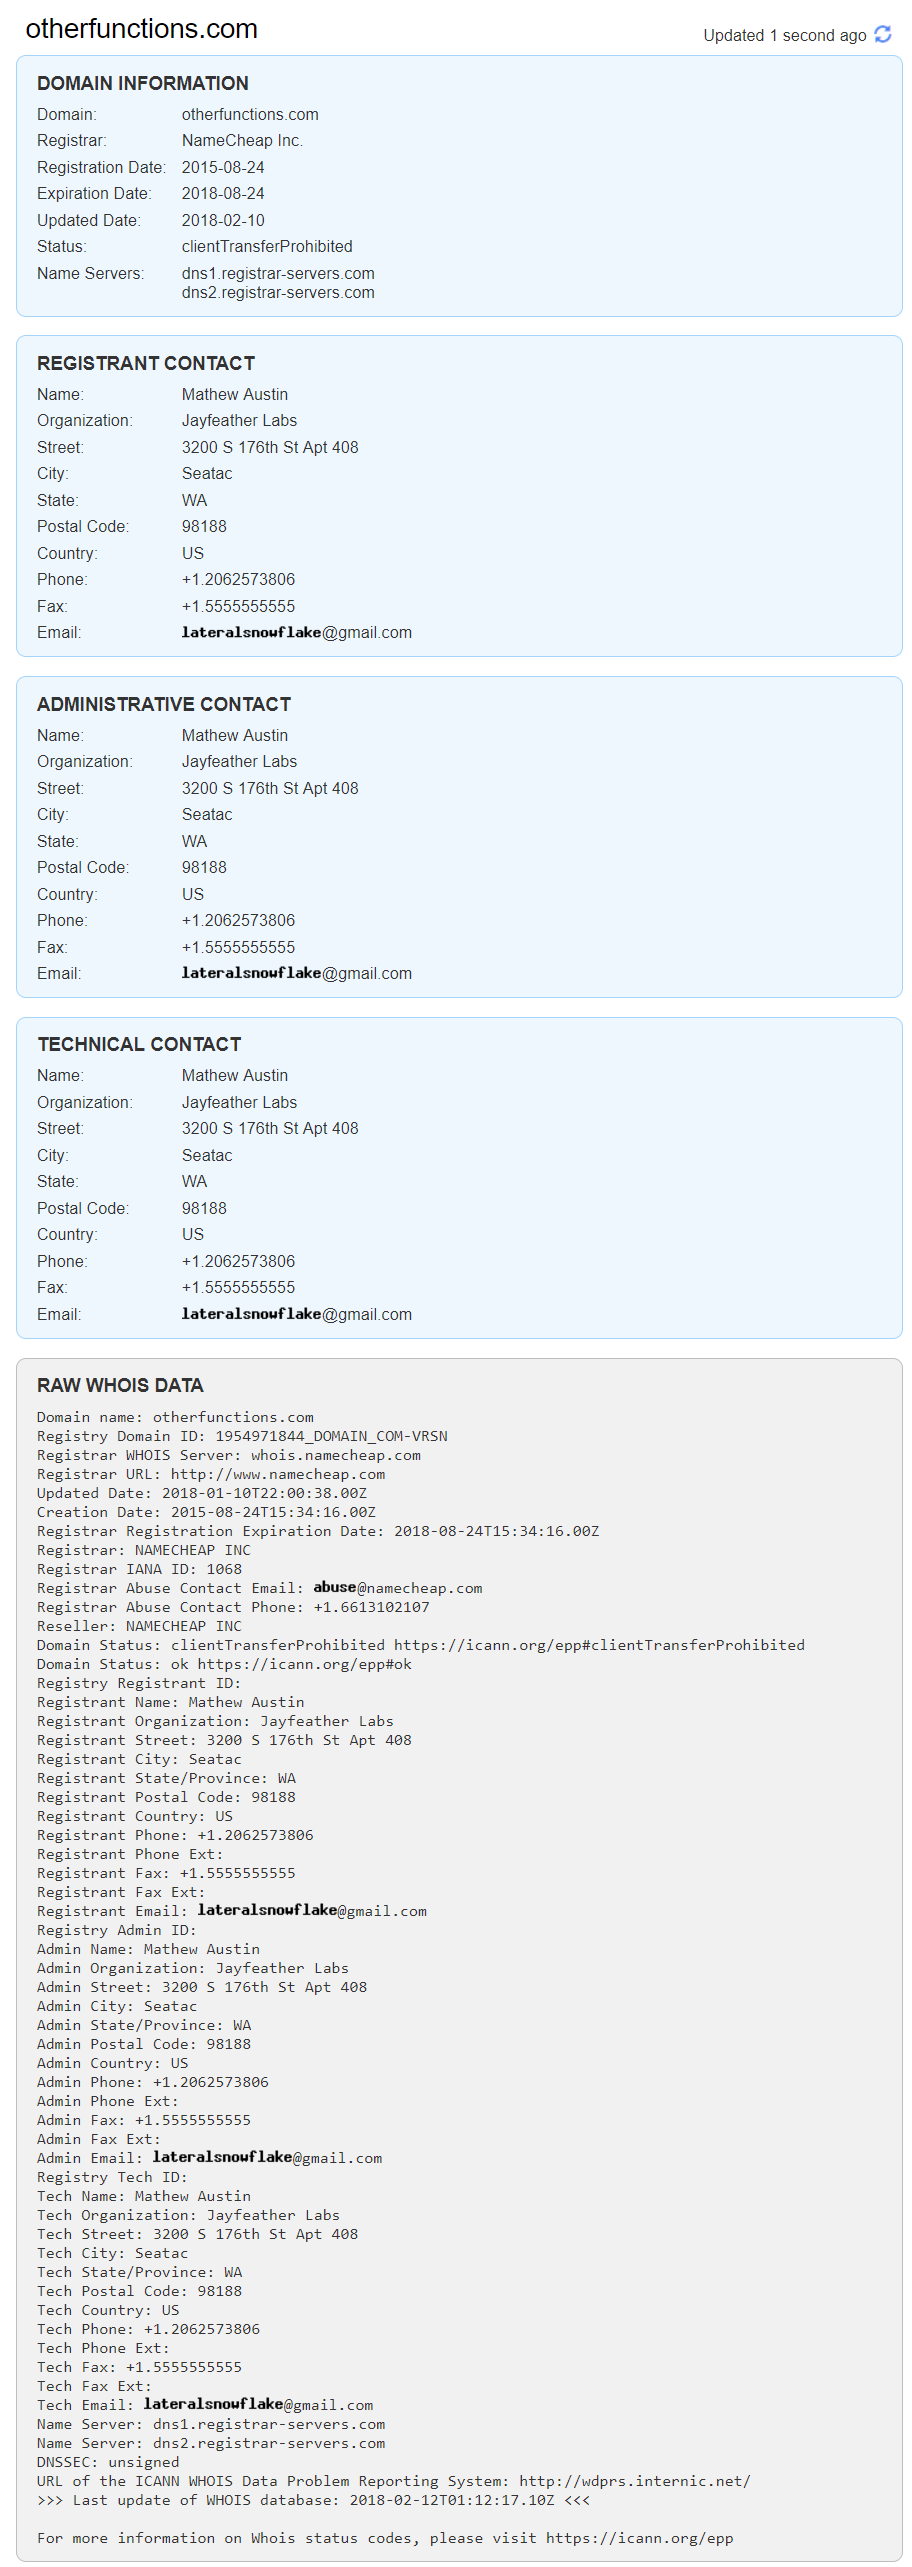Image resolution: width=912 pixels, height=2567 pixels.
Task: Click raw Registrar IANA ID: 1068 line
Action: point(139,1570)
